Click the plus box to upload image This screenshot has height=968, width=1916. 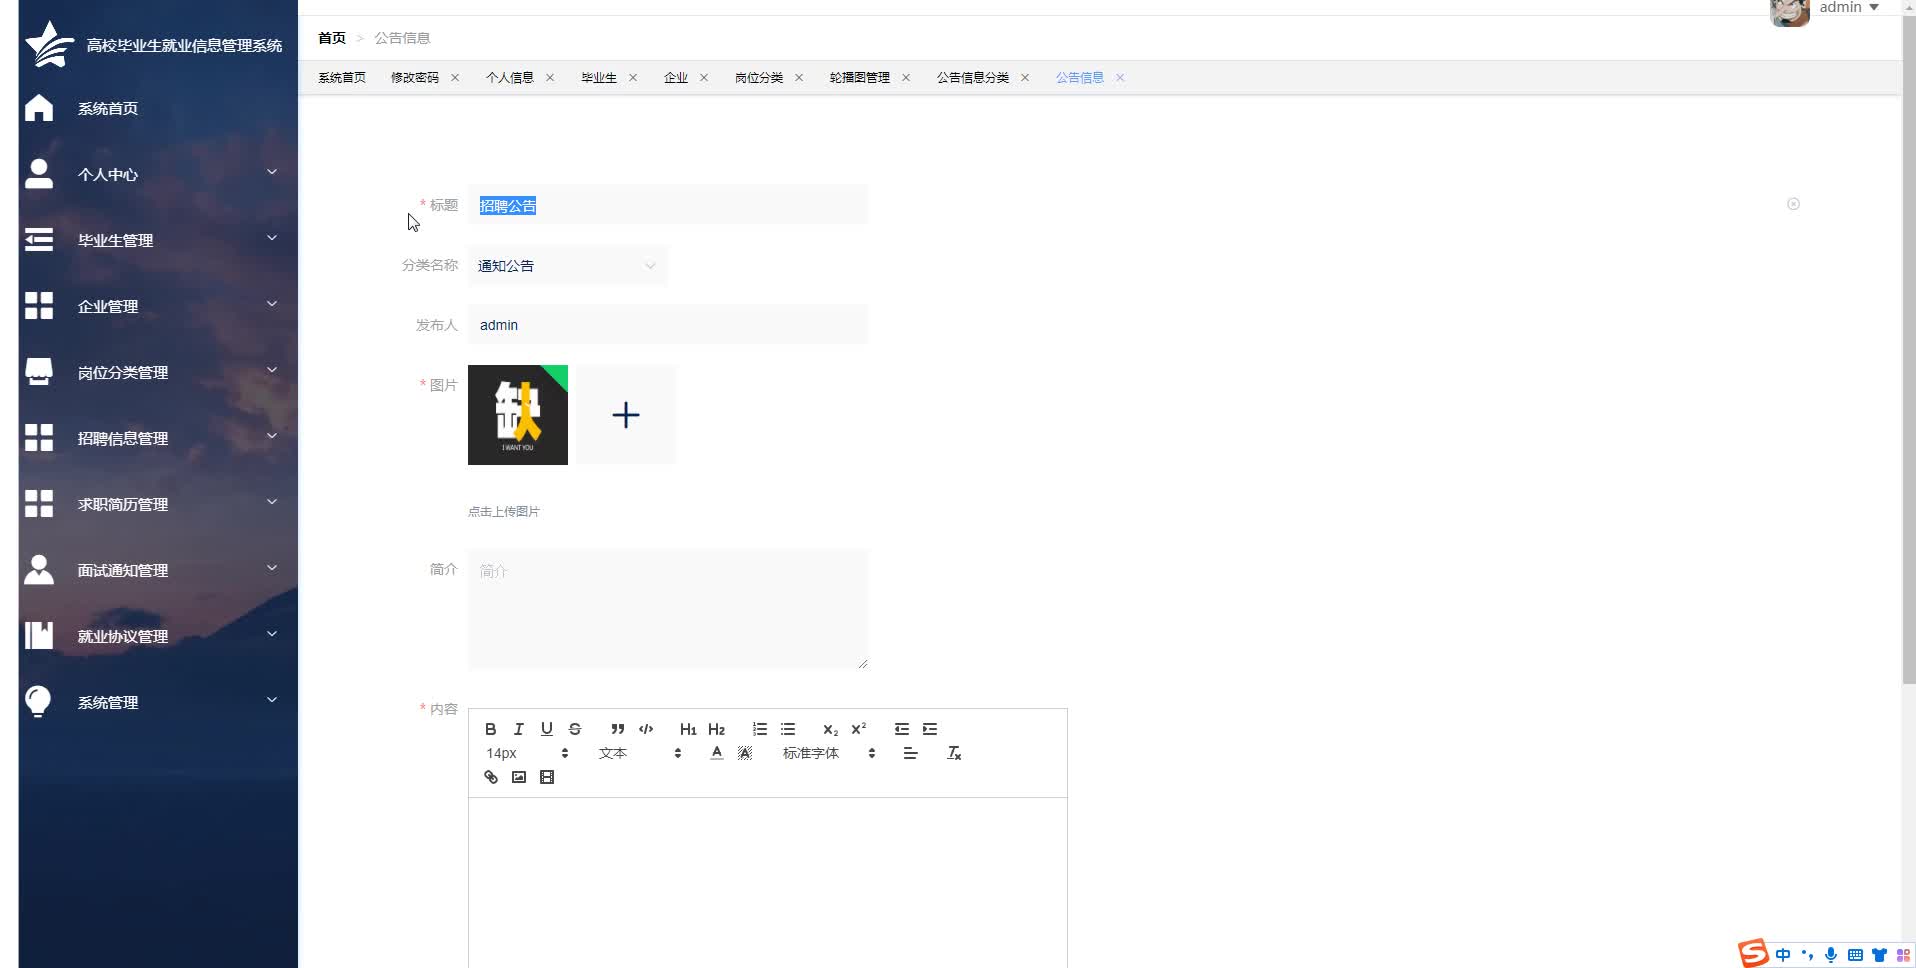coord(626,415)
